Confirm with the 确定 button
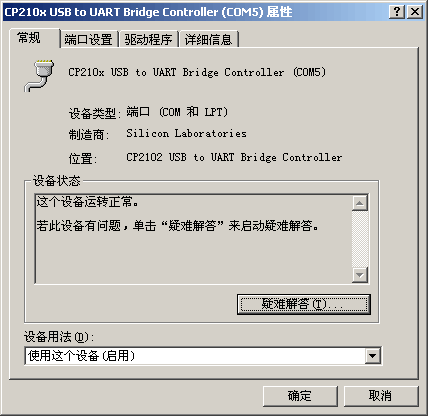Image resolution: width=428 pixels, height=416 pixels. coord(300,396)
